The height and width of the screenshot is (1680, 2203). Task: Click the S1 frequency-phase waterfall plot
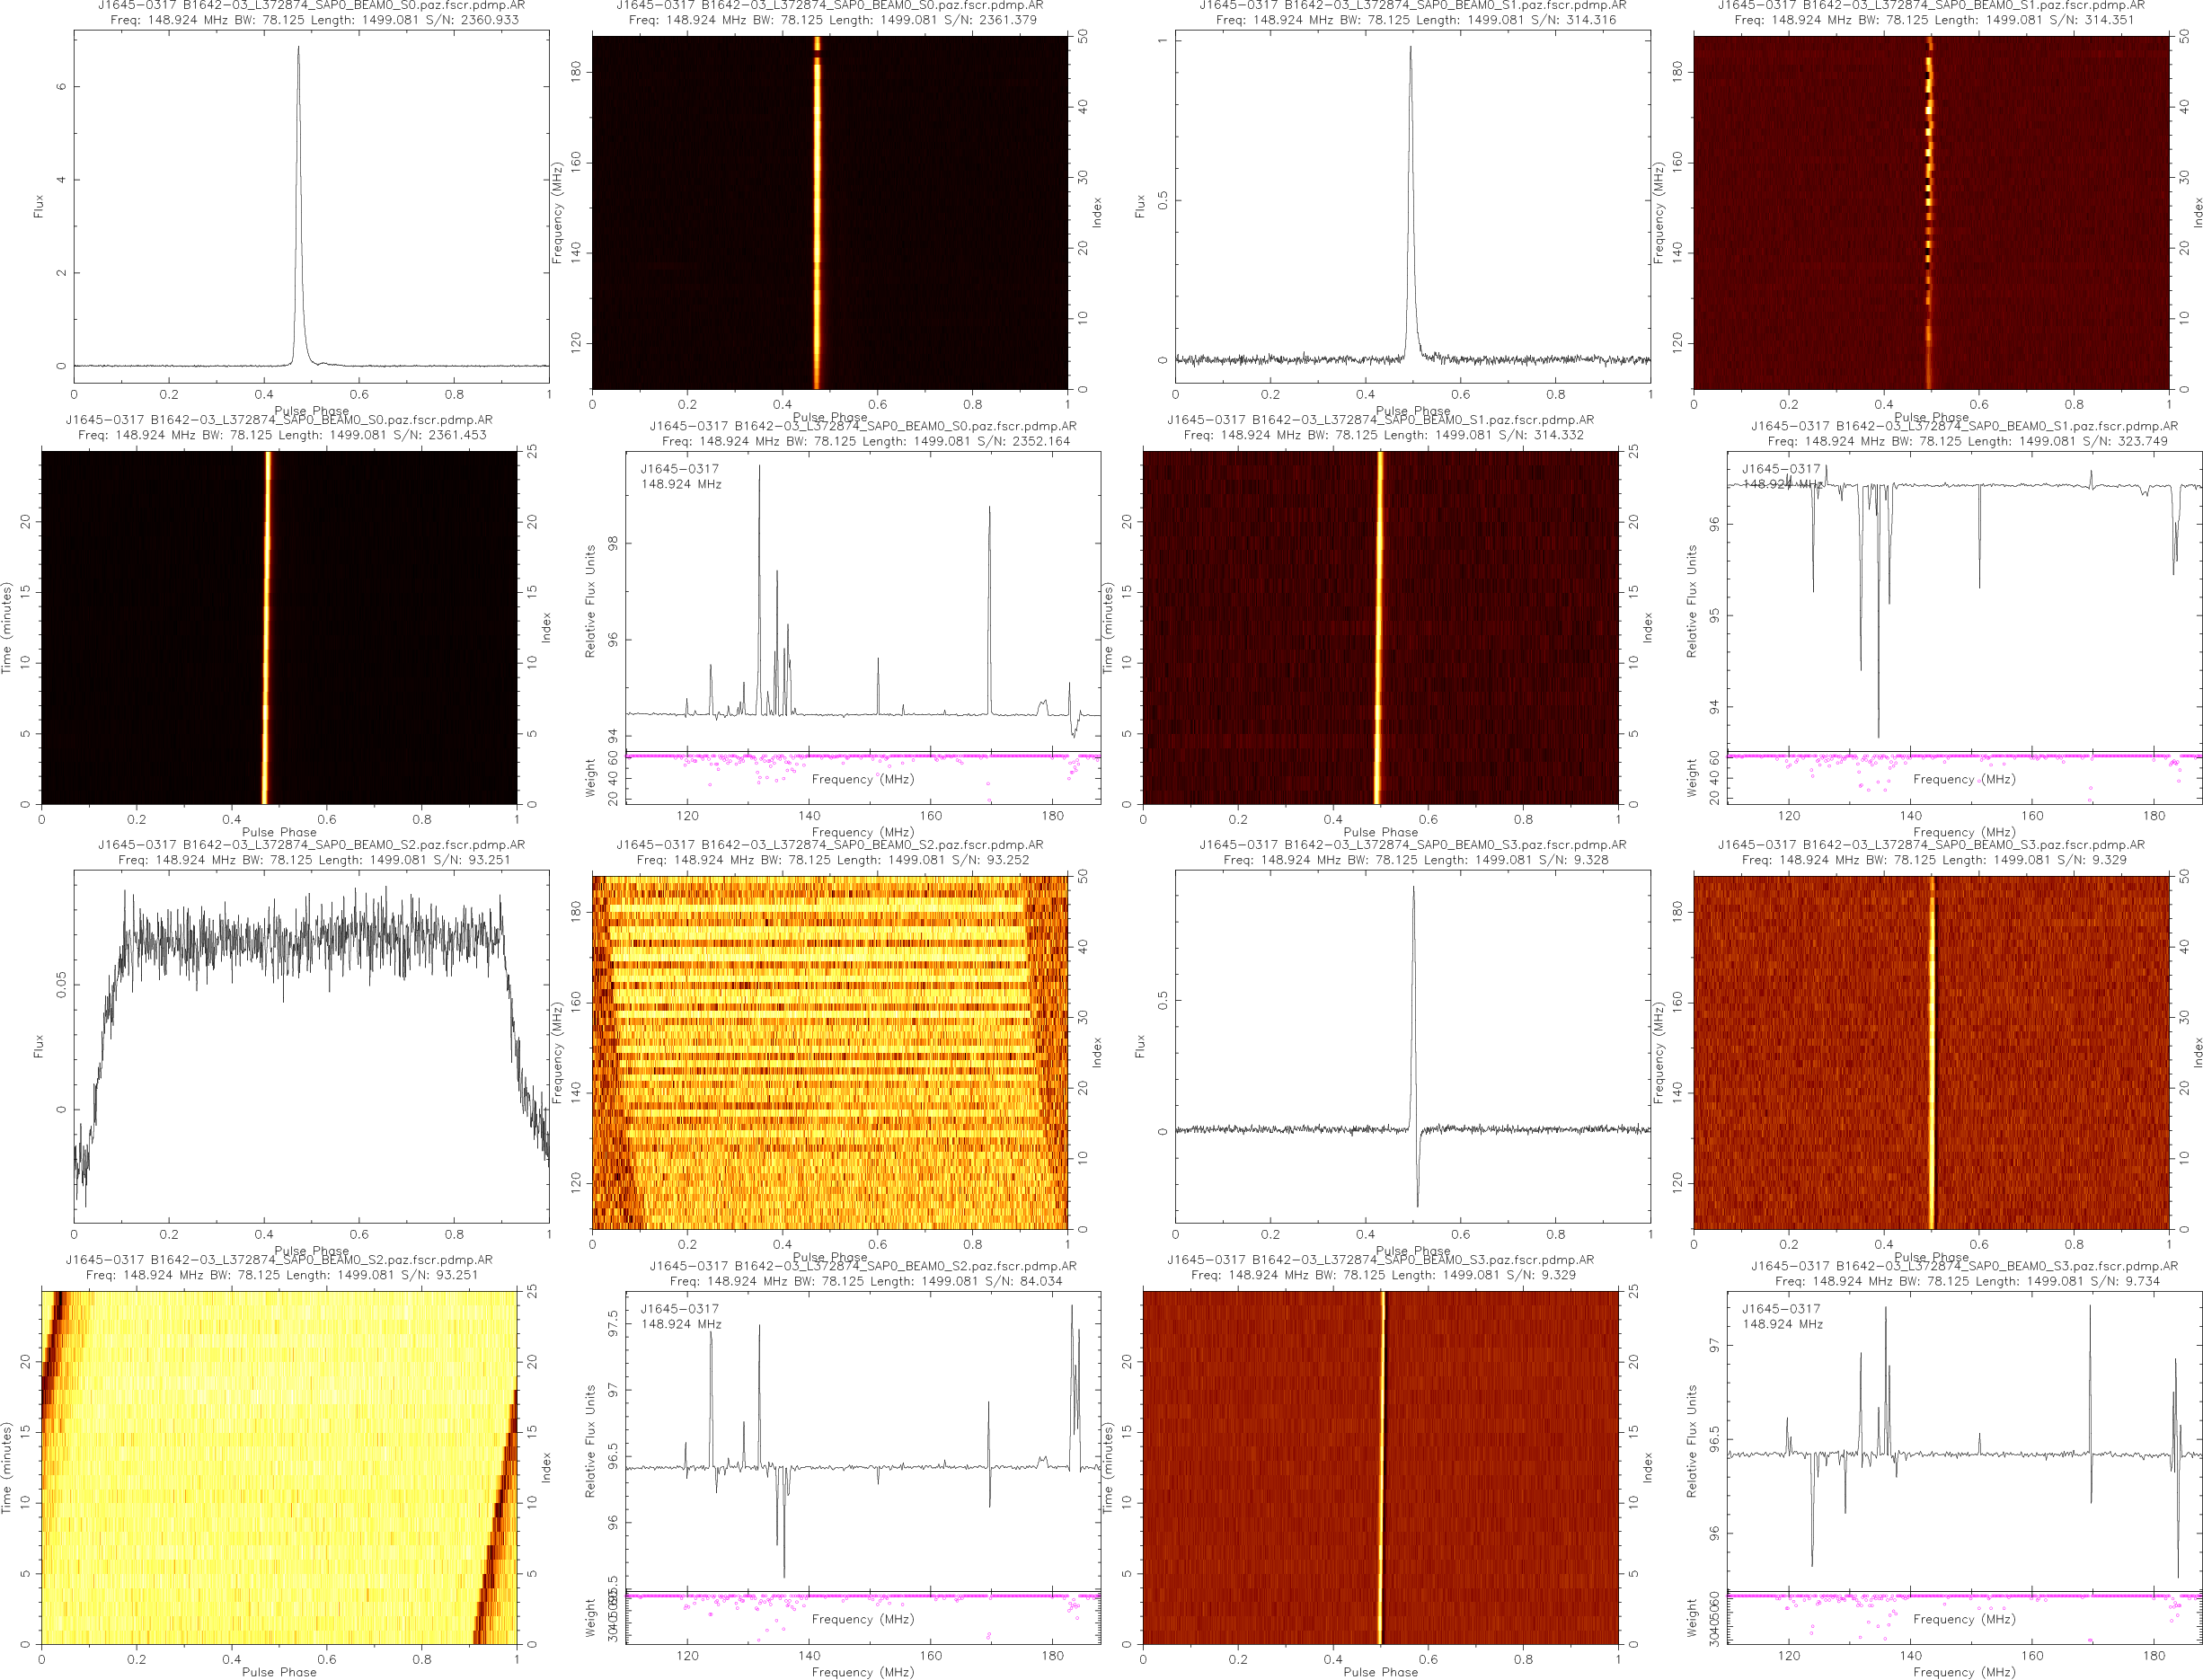pos(1930,212)
